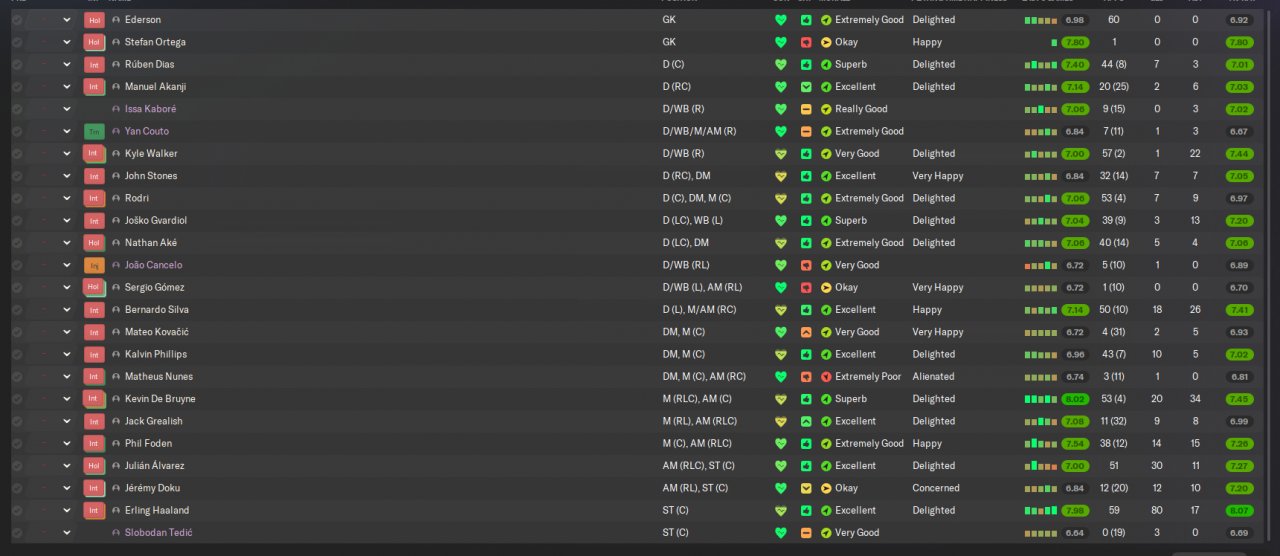1280x556 pixels.
Task: Click Manuel Akanji's 20 (25) appearances value
Action: point(1114,87)
